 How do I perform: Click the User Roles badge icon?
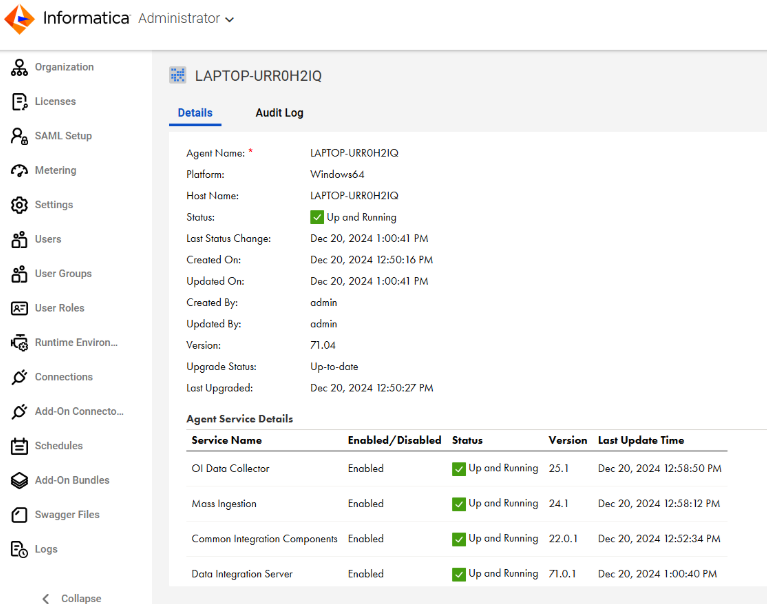19,308
